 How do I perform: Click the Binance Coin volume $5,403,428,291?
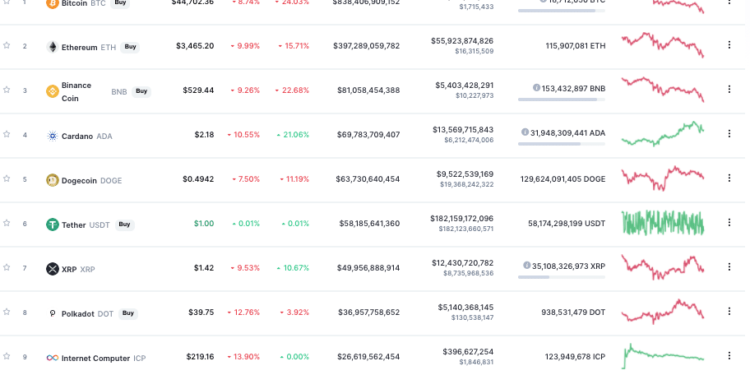point(464,85)
